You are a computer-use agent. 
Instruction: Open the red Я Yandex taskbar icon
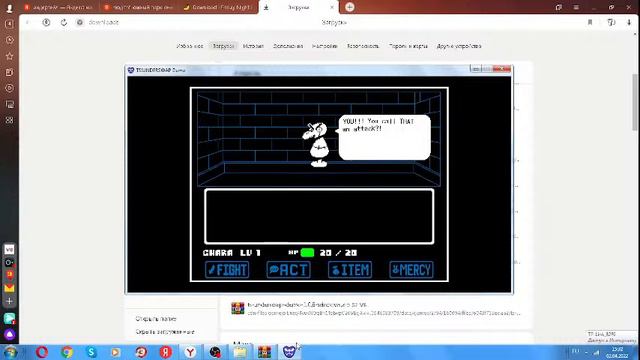click(166, 352)
